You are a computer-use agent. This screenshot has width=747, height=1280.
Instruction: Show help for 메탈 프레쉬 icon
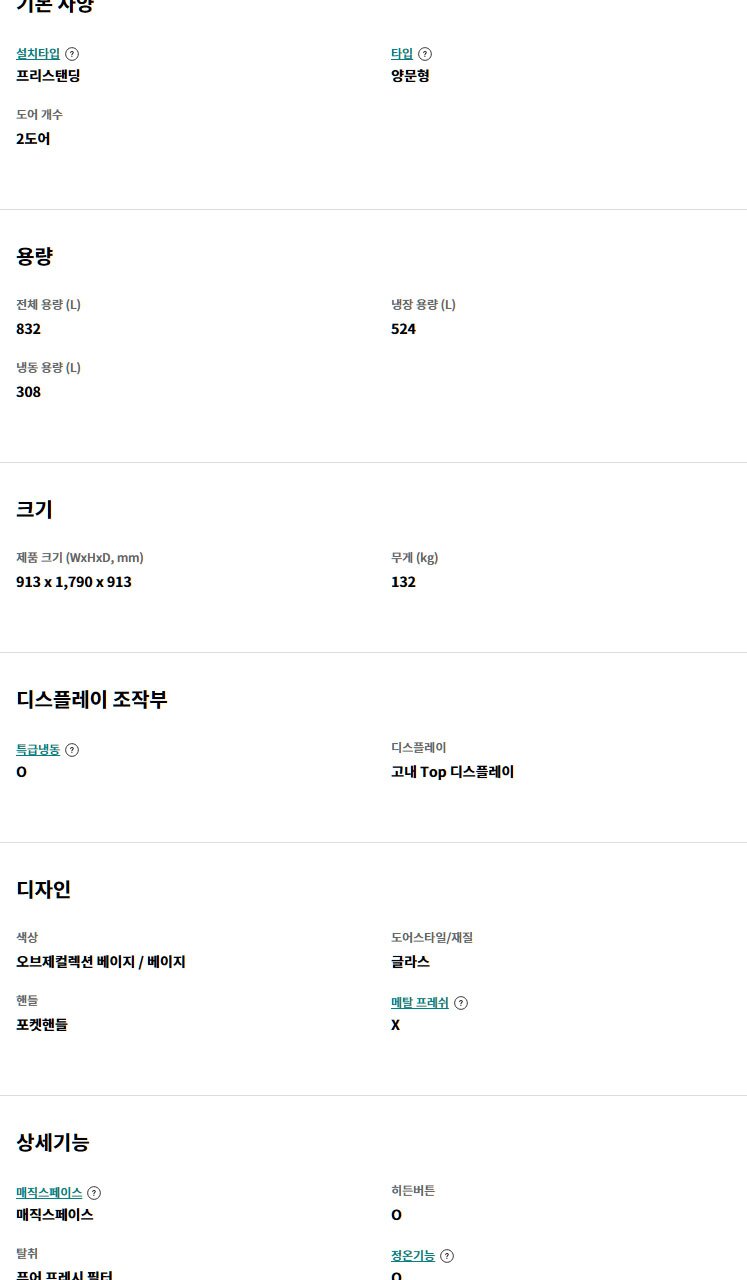point(461,1003)
